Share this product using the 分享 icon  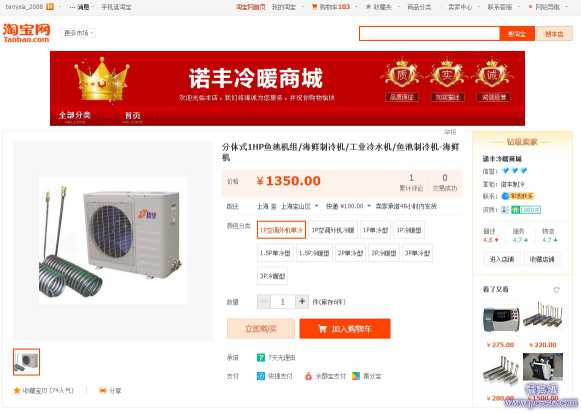coord(103,390)
